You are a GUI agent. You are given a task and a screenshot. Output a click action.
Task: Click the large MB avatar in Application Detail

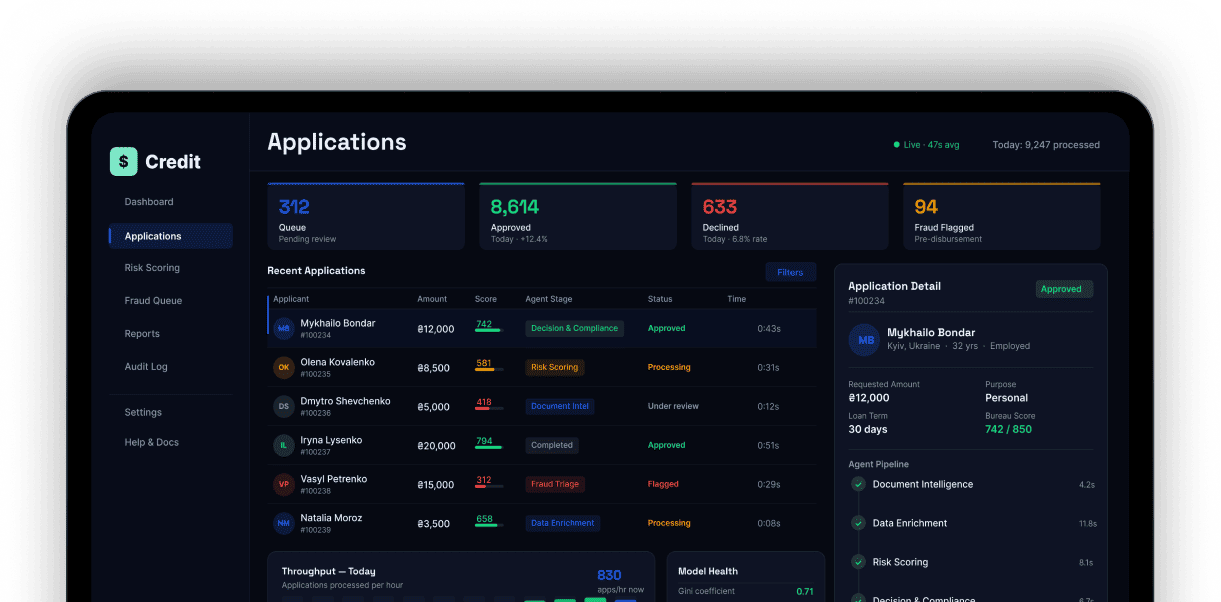click(864, 339)
